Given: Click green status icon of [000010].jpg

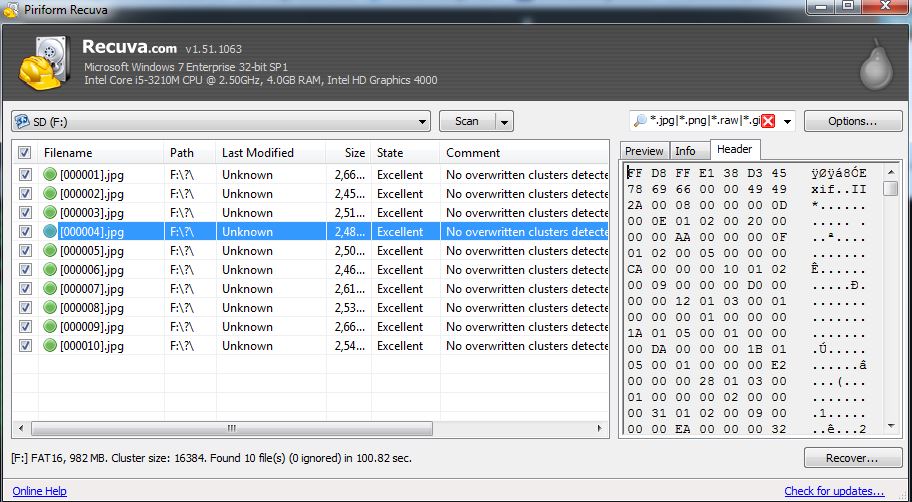Looking at the screenshot, I should (x=50, y=346).
